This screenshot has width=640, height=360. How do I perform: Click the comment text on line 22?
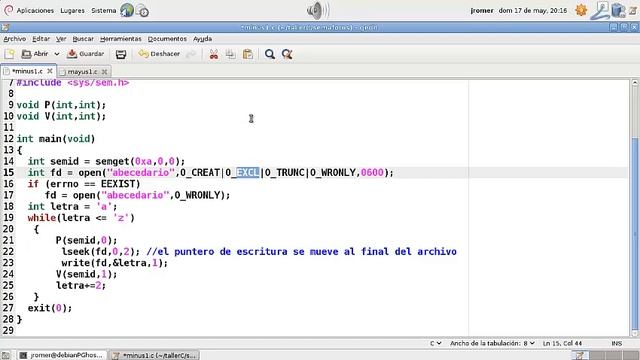tap(301, 251)
